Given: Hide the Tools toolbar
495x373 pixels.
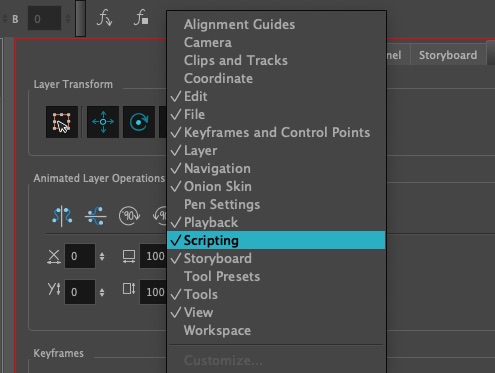Looking at the screenshot, I should (x=276, y=294).
